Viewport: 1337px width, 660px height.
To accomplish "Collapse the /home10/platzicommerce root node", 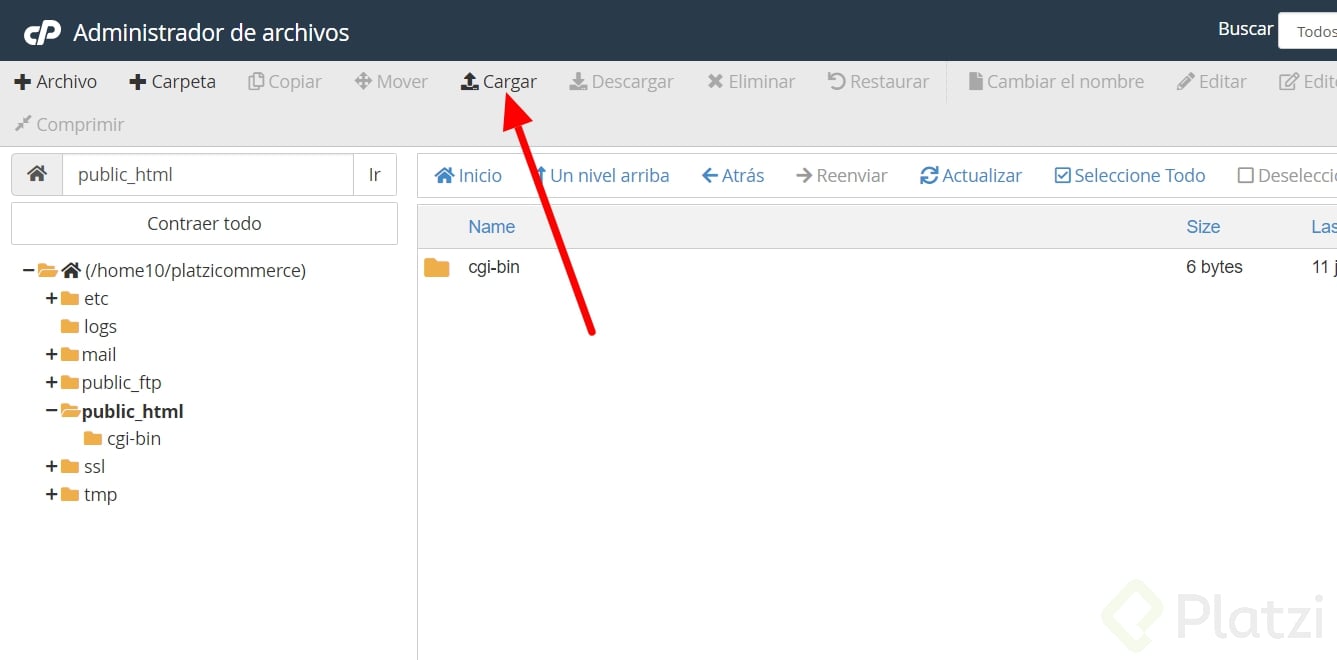I will click(28, 271).
